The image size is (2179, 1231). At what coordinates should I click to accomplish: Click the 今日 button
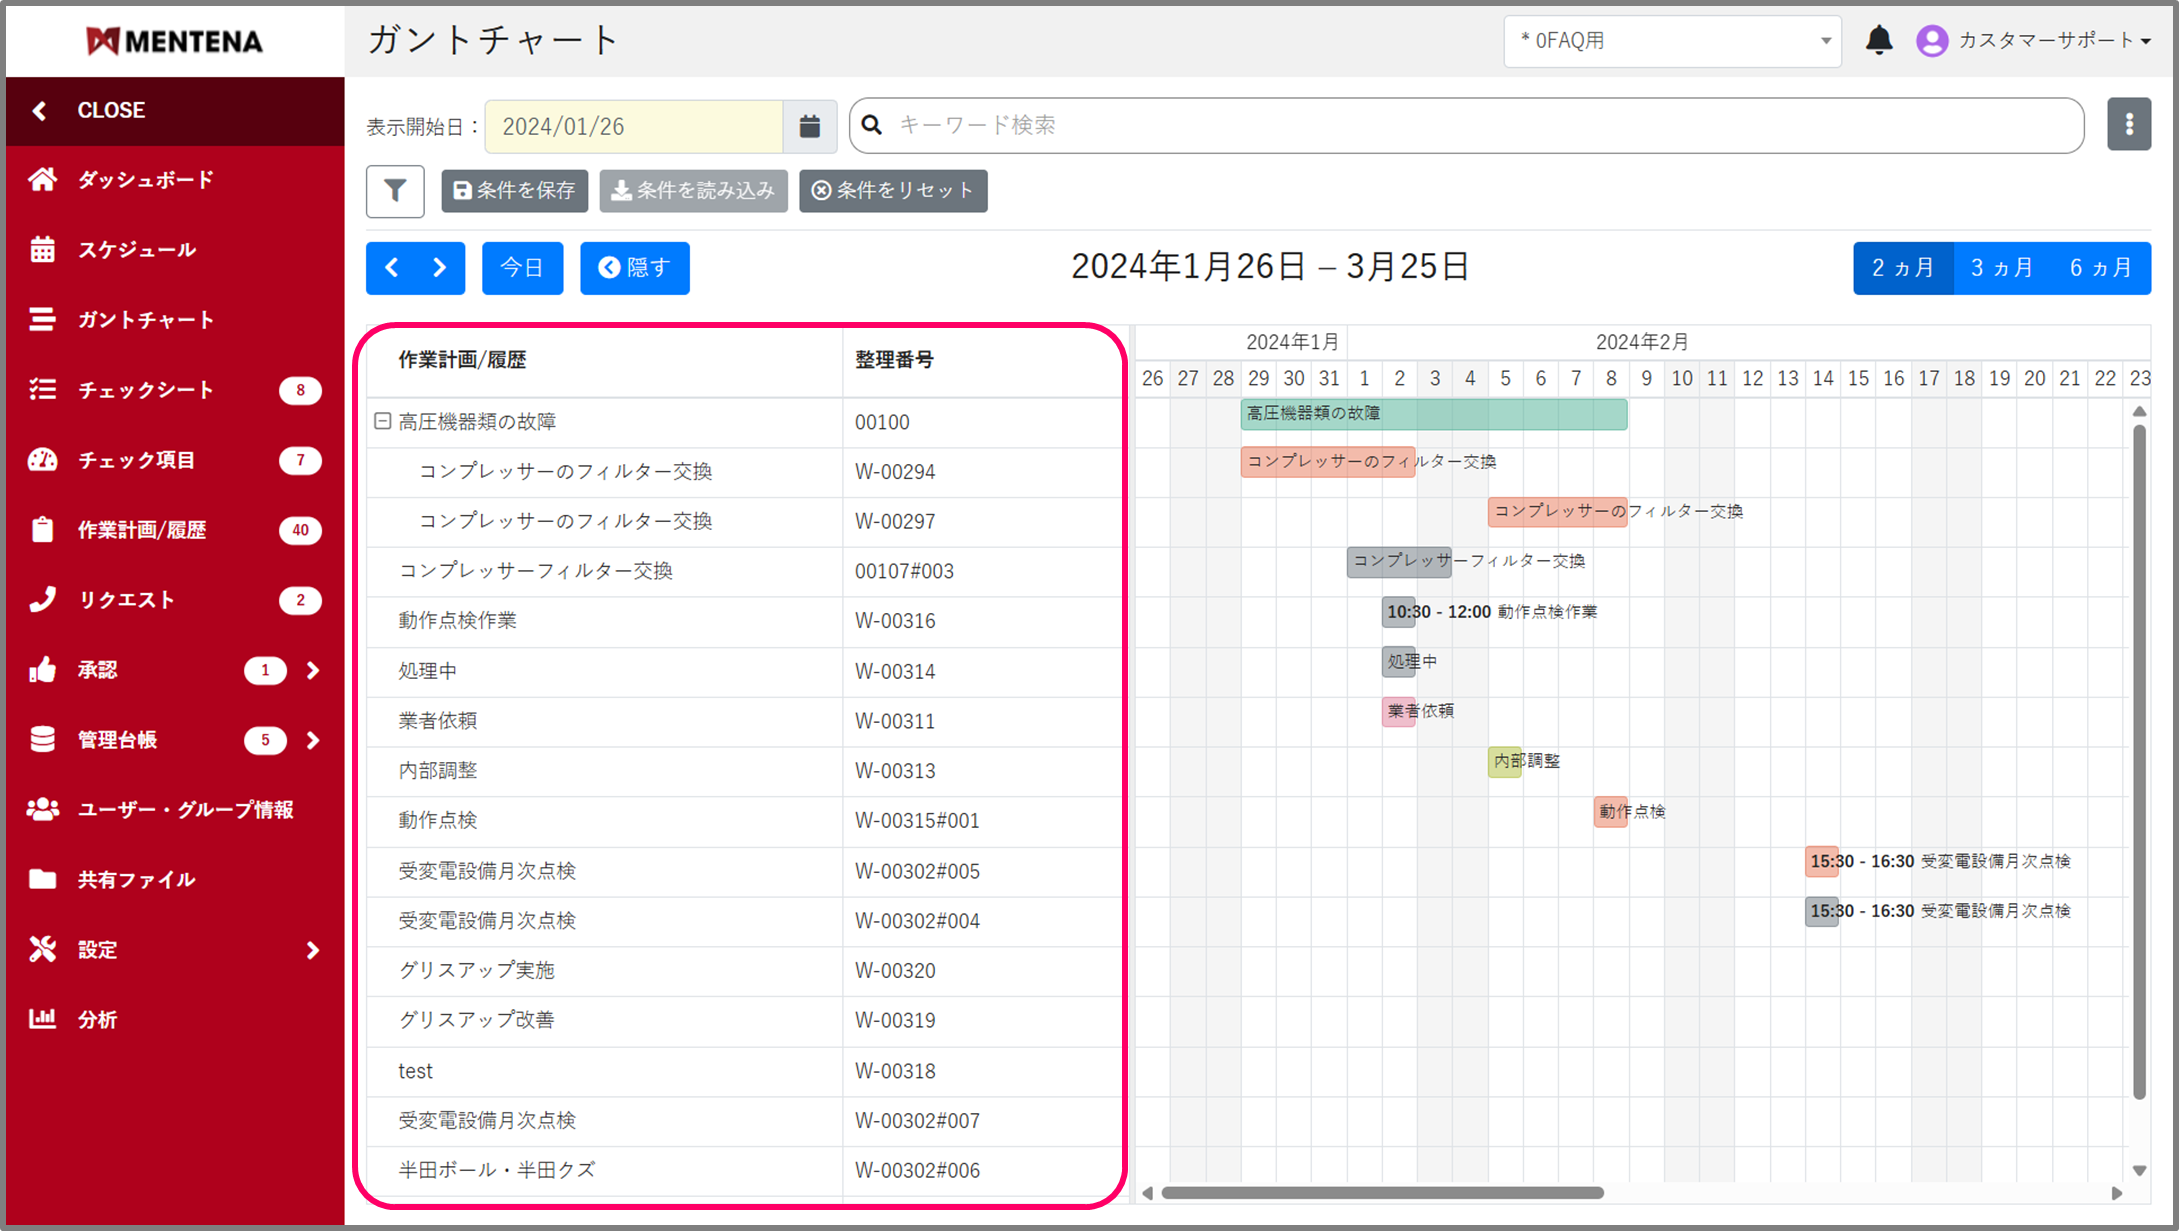[x=522, y=268]
